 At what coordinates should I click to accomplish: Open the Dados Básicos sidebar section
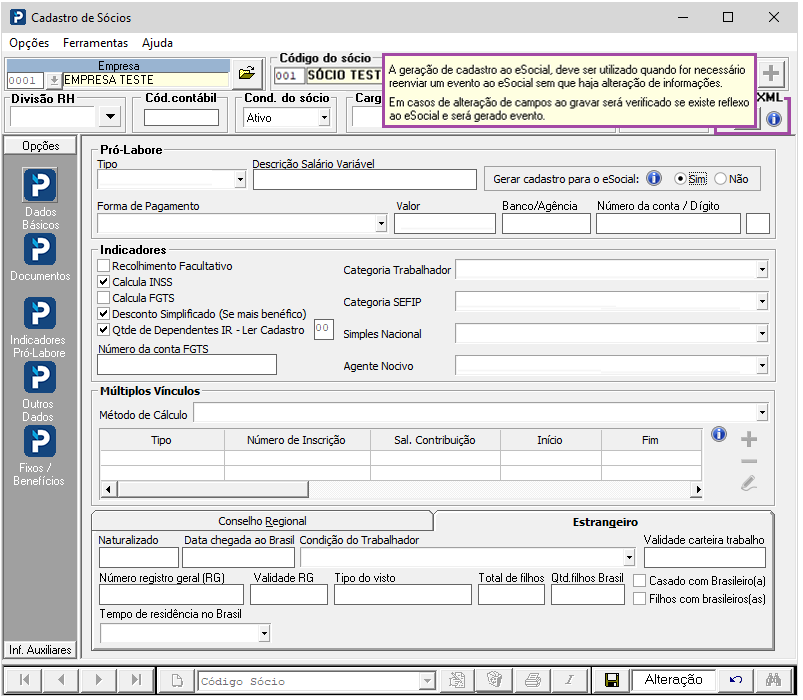[40, 199]
